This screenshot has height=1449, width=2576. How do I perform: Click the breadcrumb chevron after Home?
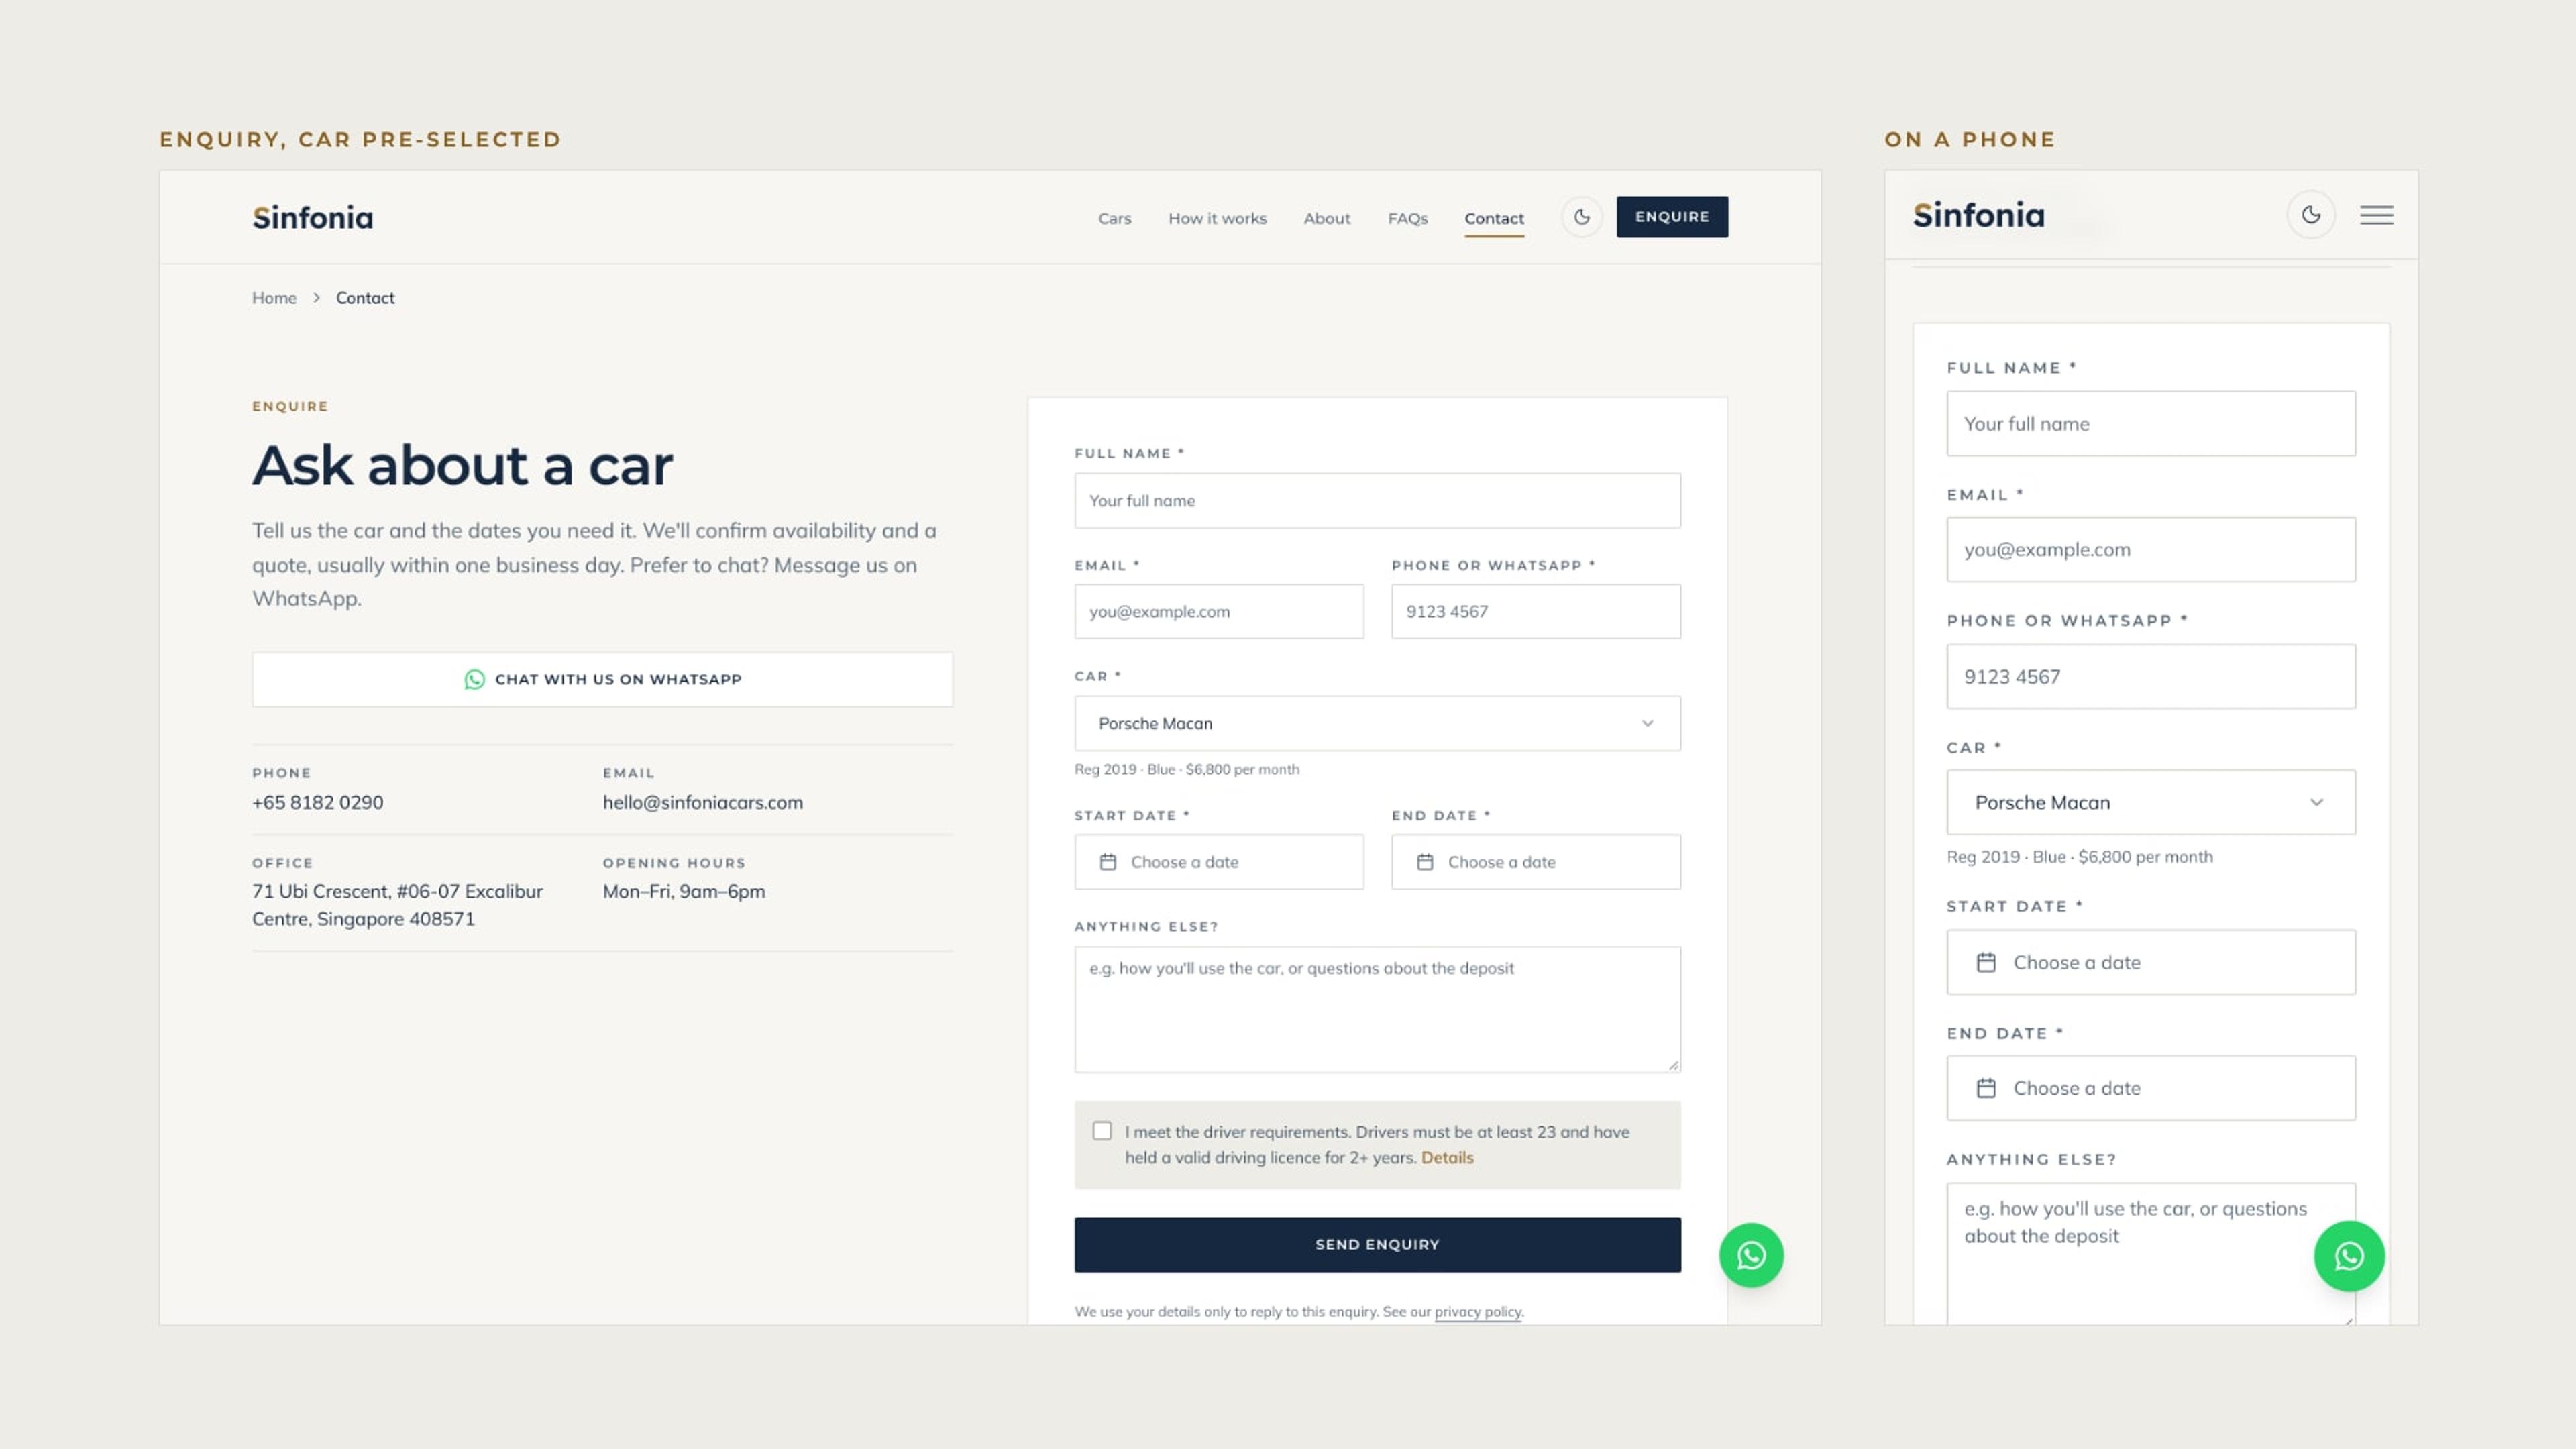pyautogui.click(x=316, y=298)
